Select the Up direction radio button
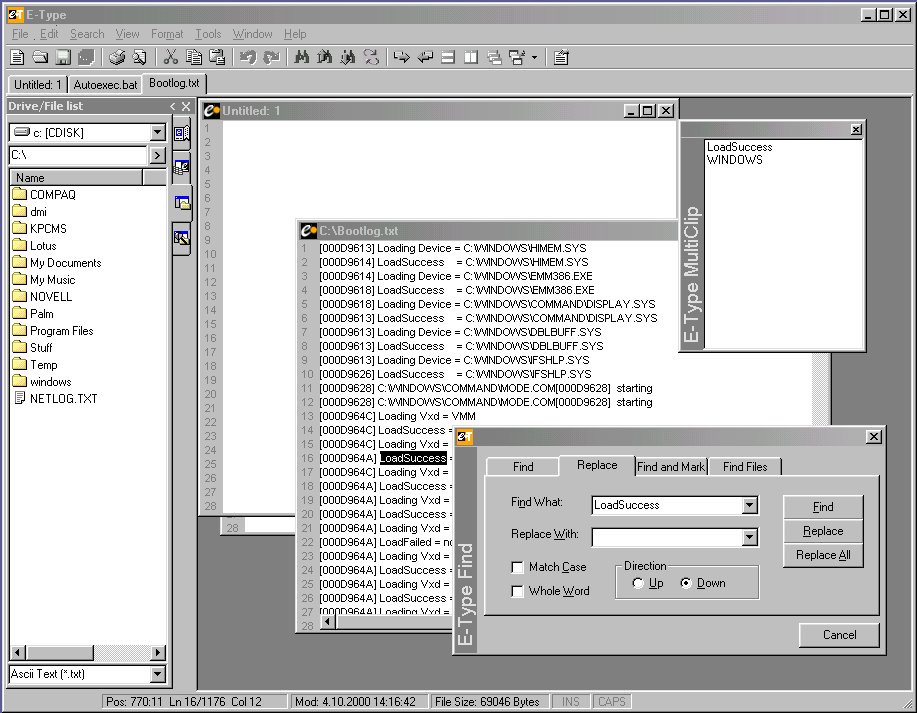917x713 pixels. tap(638, 584)
